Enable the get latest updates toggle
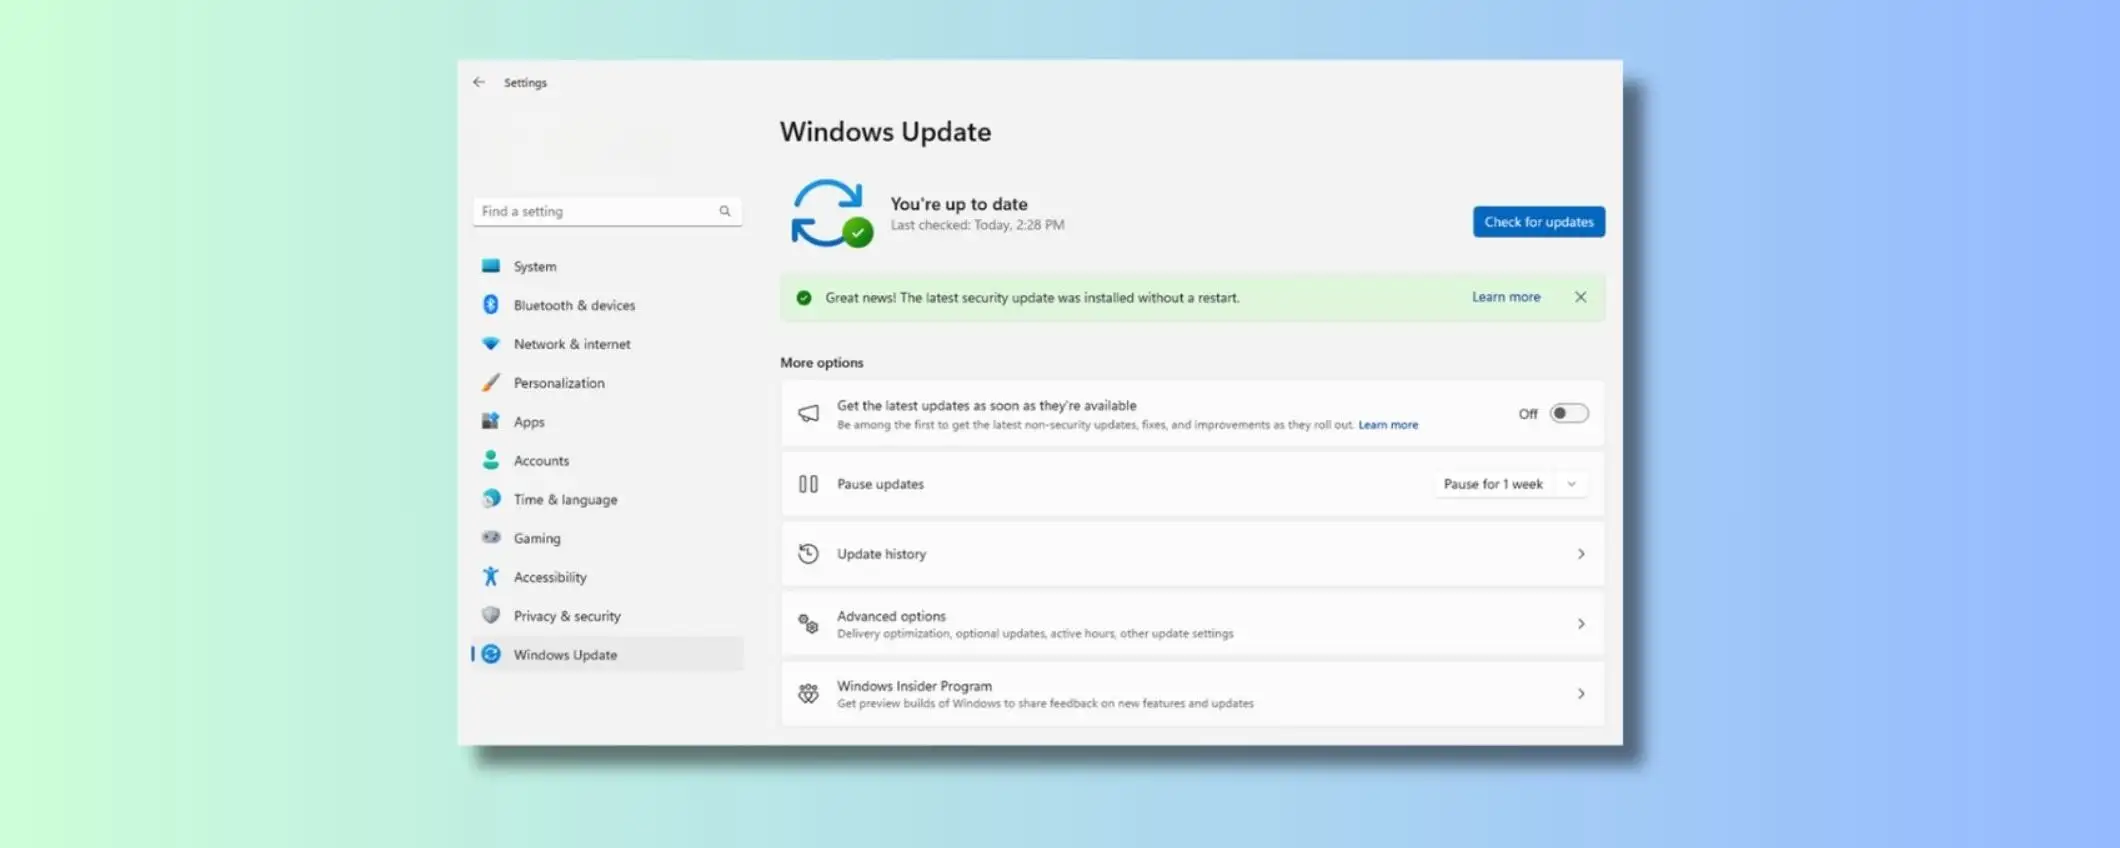2120x848 pixels. 1568,414
